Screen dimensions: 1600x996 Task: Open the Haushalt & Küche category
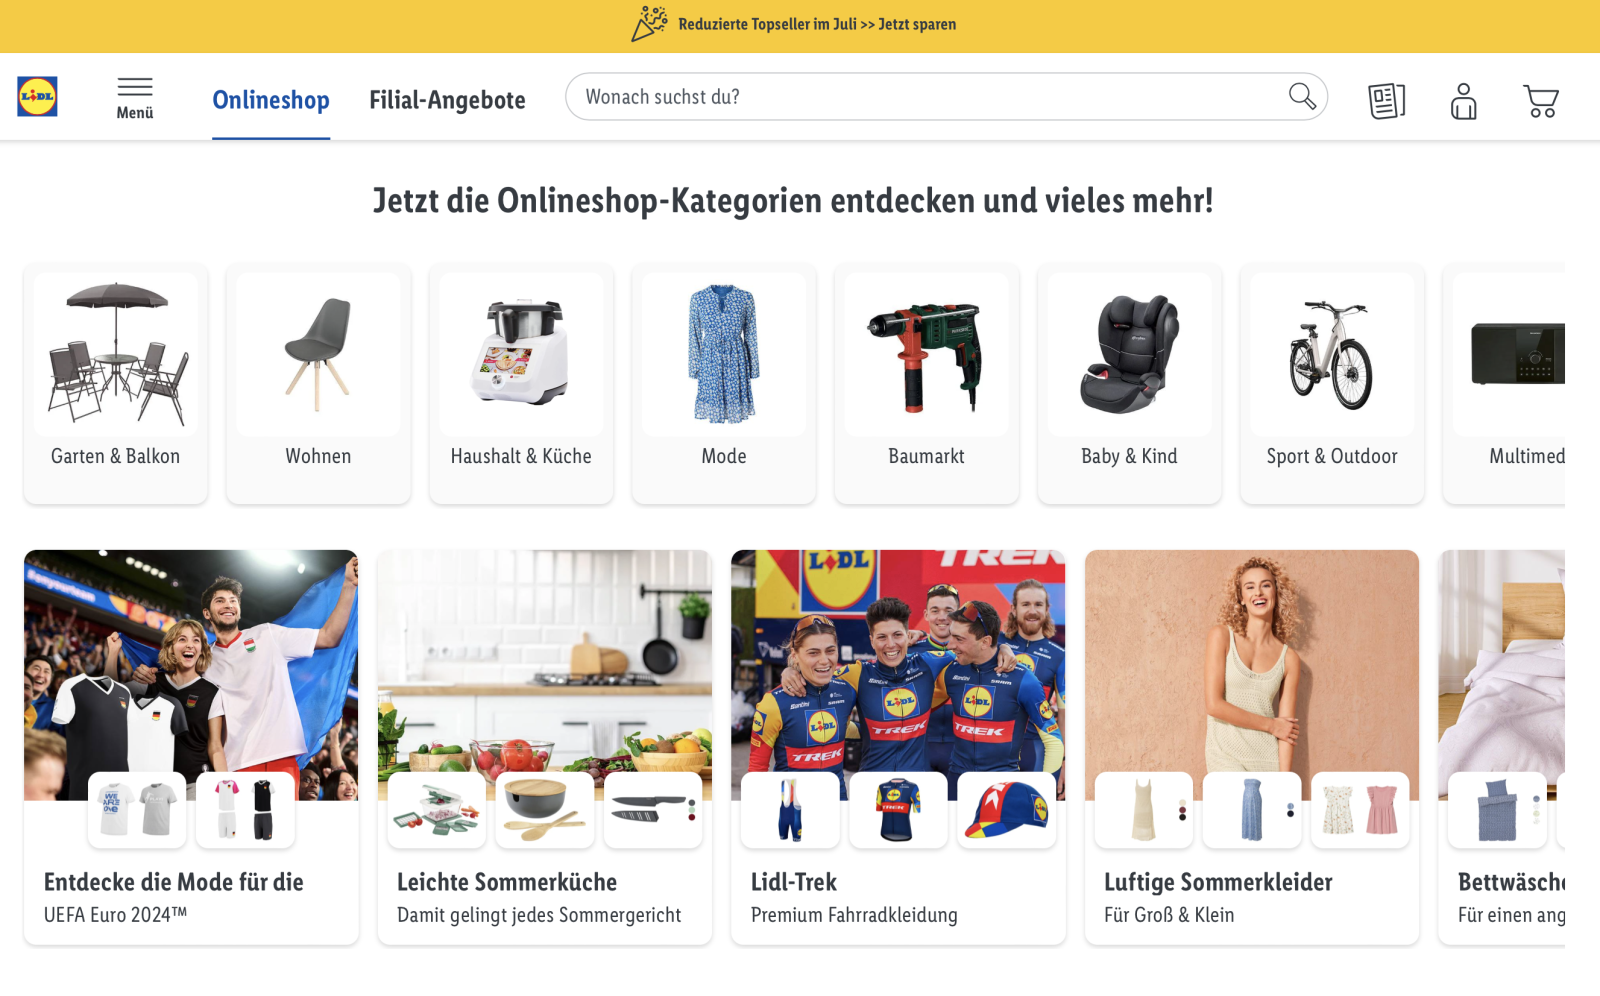pos(521,384)
